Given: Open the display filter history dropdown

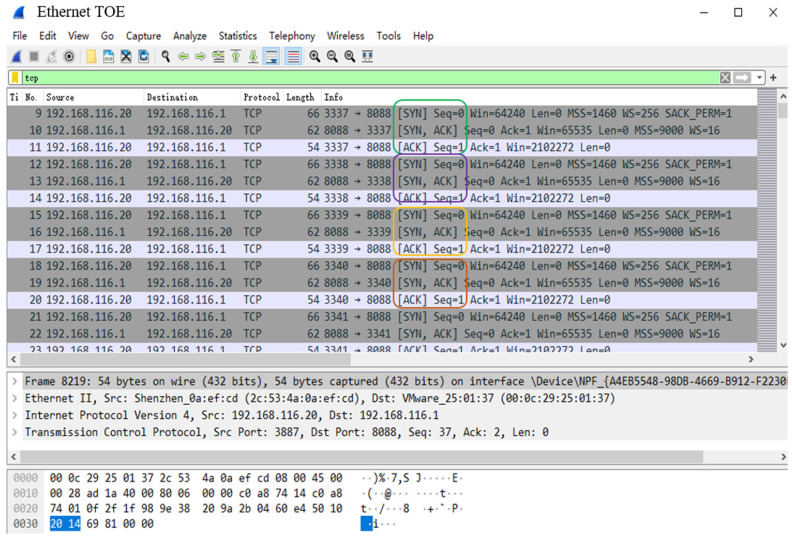Looking at the screenshot, I should (760, 78).
